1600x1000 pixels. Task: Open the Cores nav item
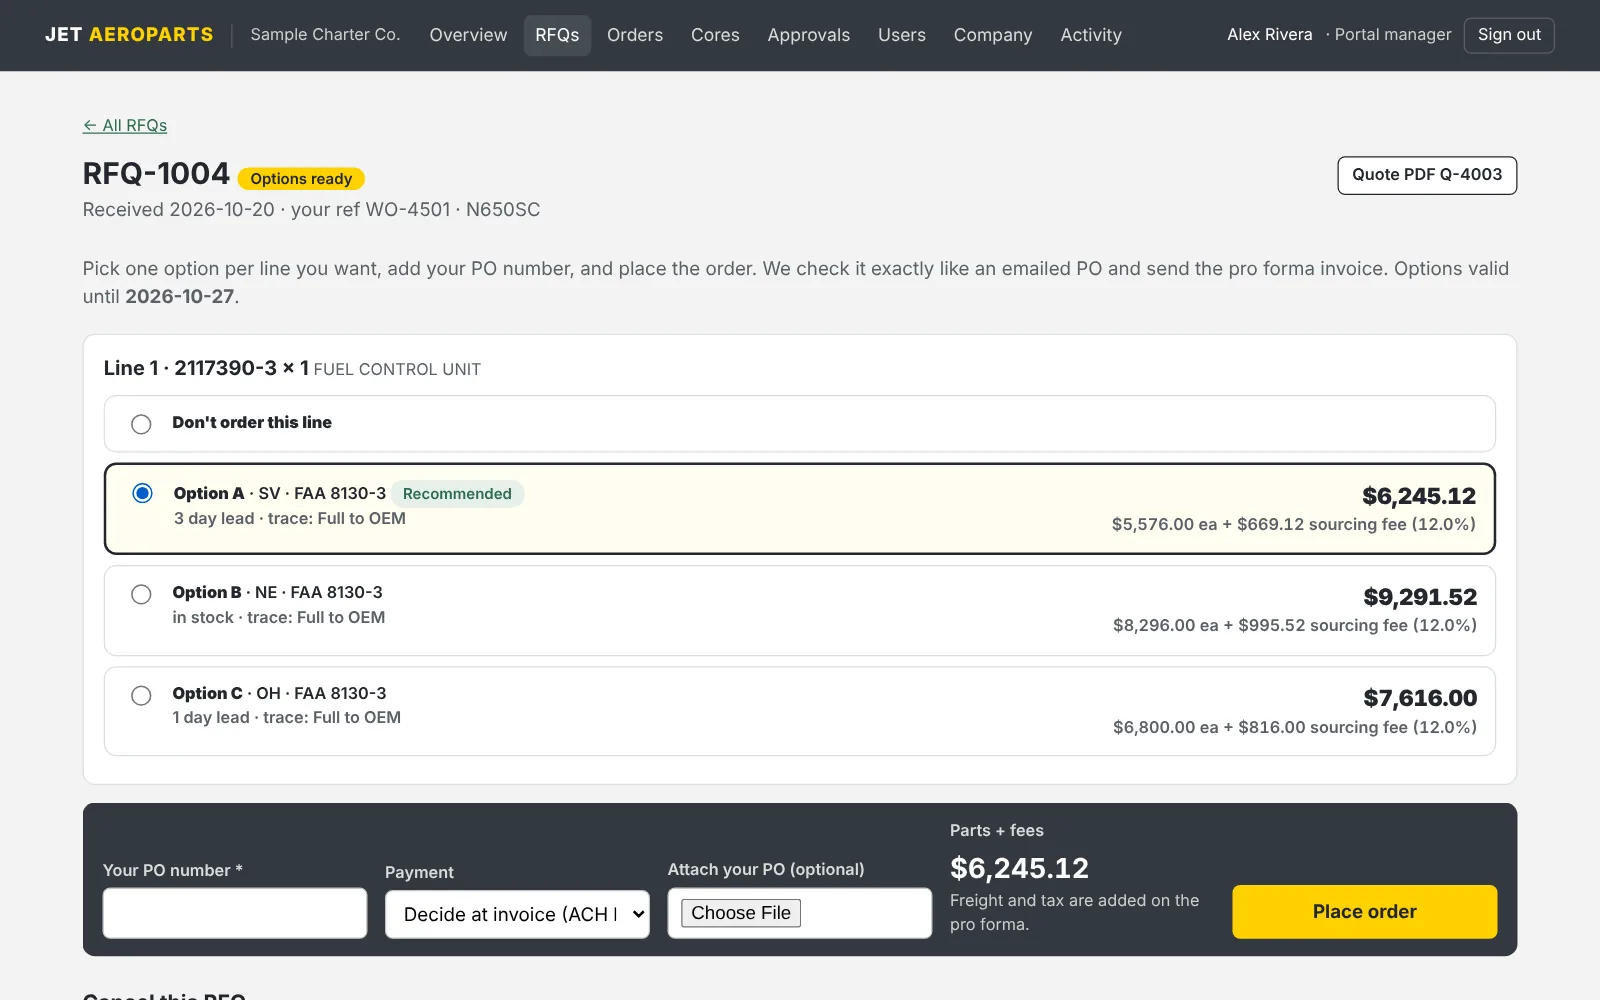click(x=715, y=35)
